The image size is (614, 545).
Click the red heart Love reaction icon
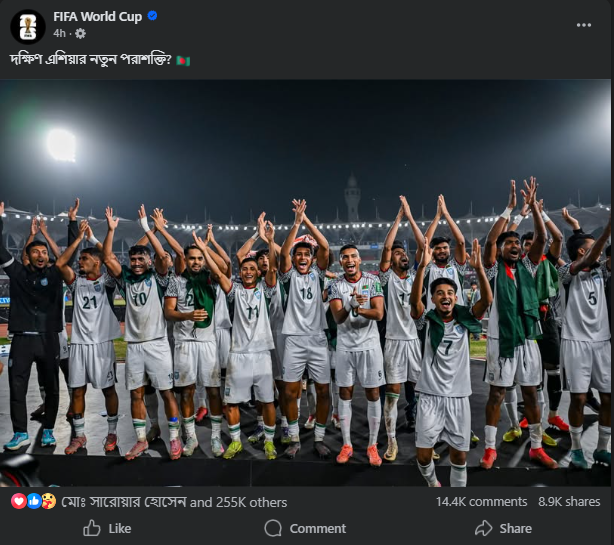coord(19,501)
